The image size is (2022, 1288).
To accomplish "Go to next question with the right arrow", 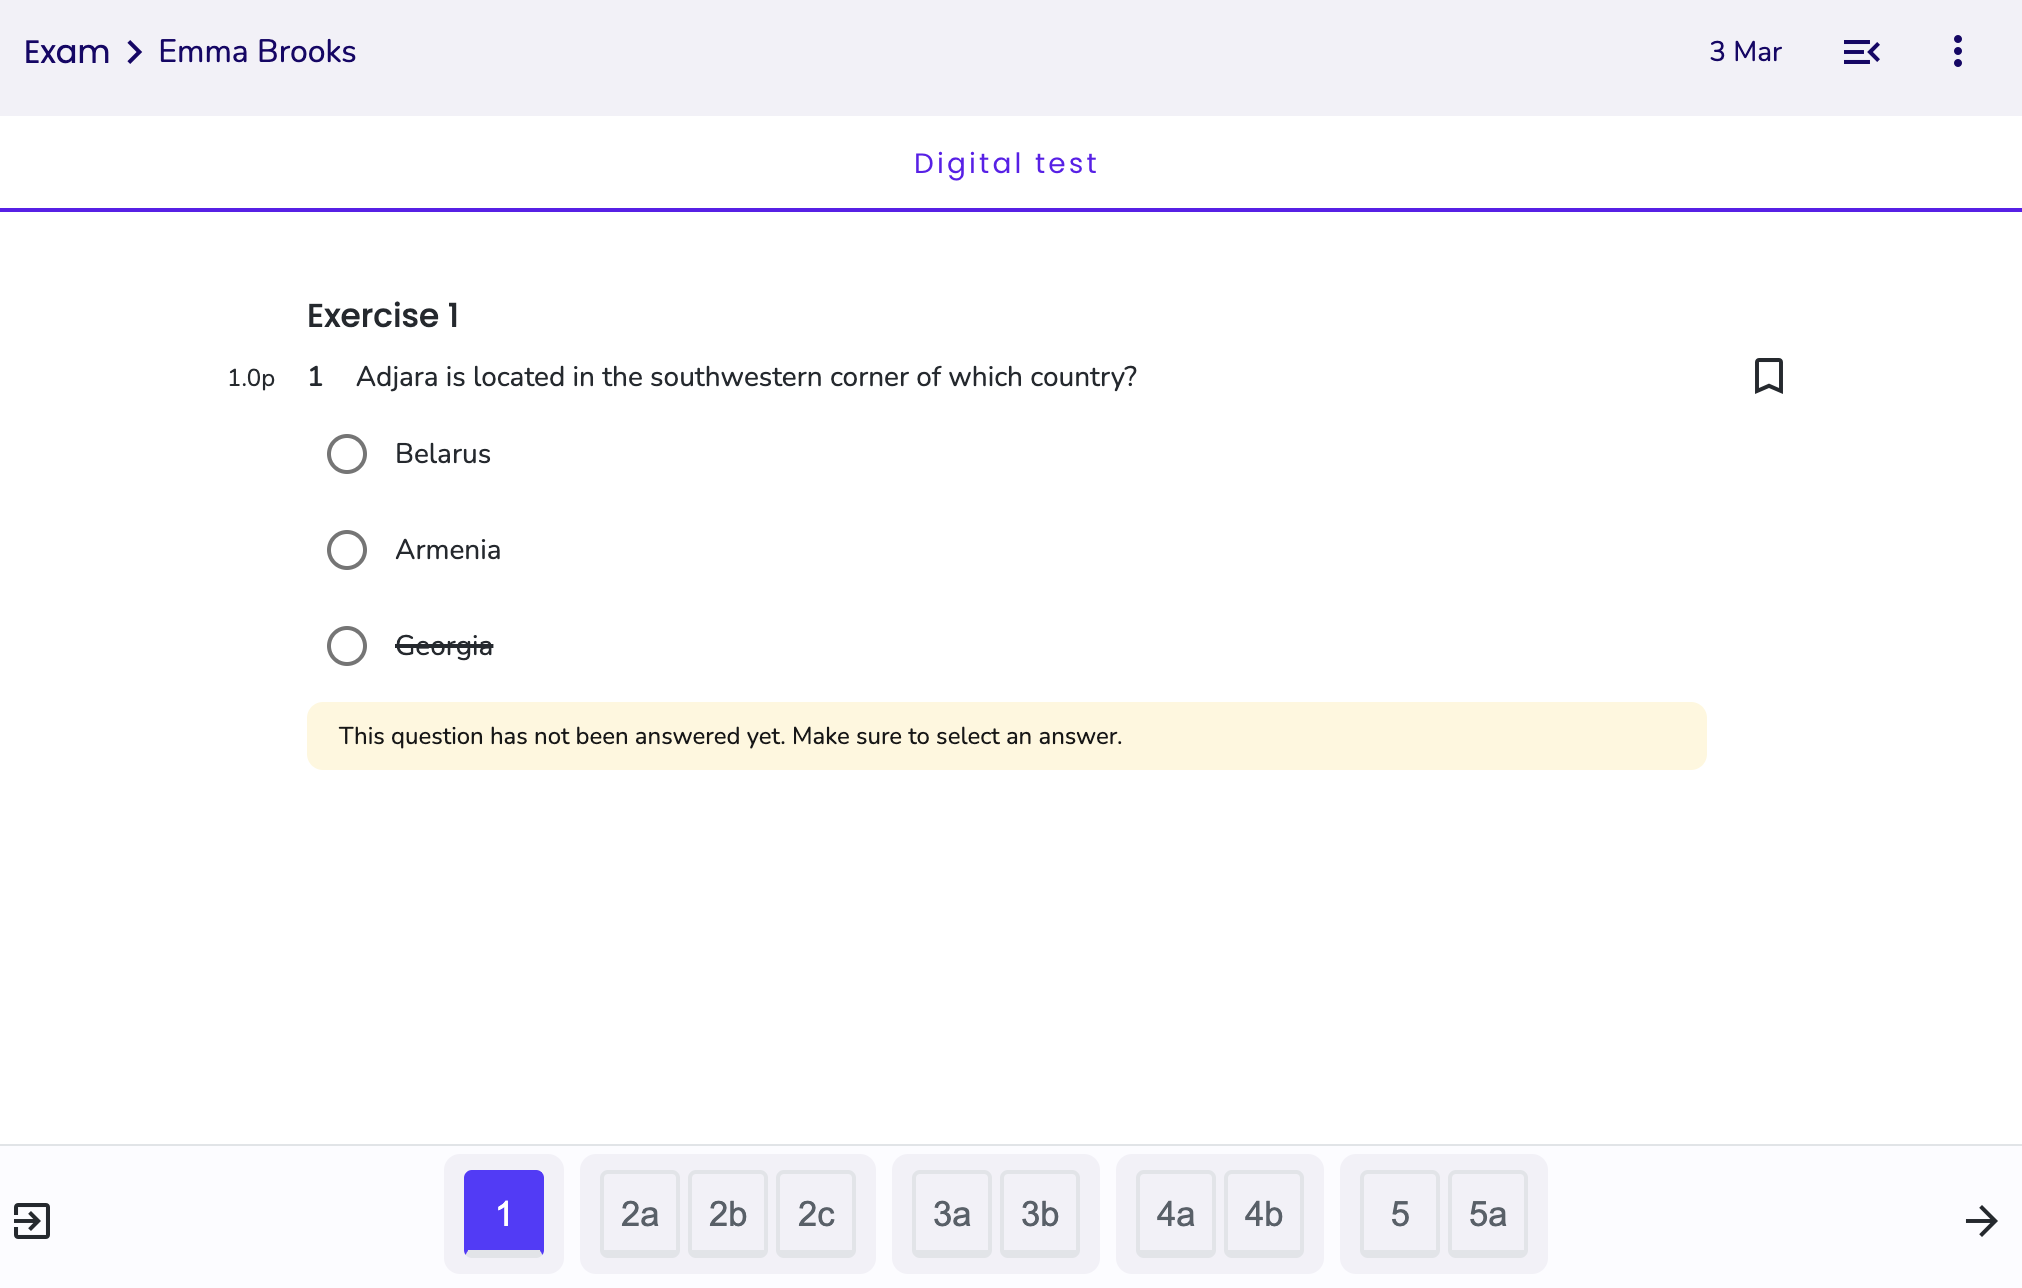I will tap(1981, 1220).
